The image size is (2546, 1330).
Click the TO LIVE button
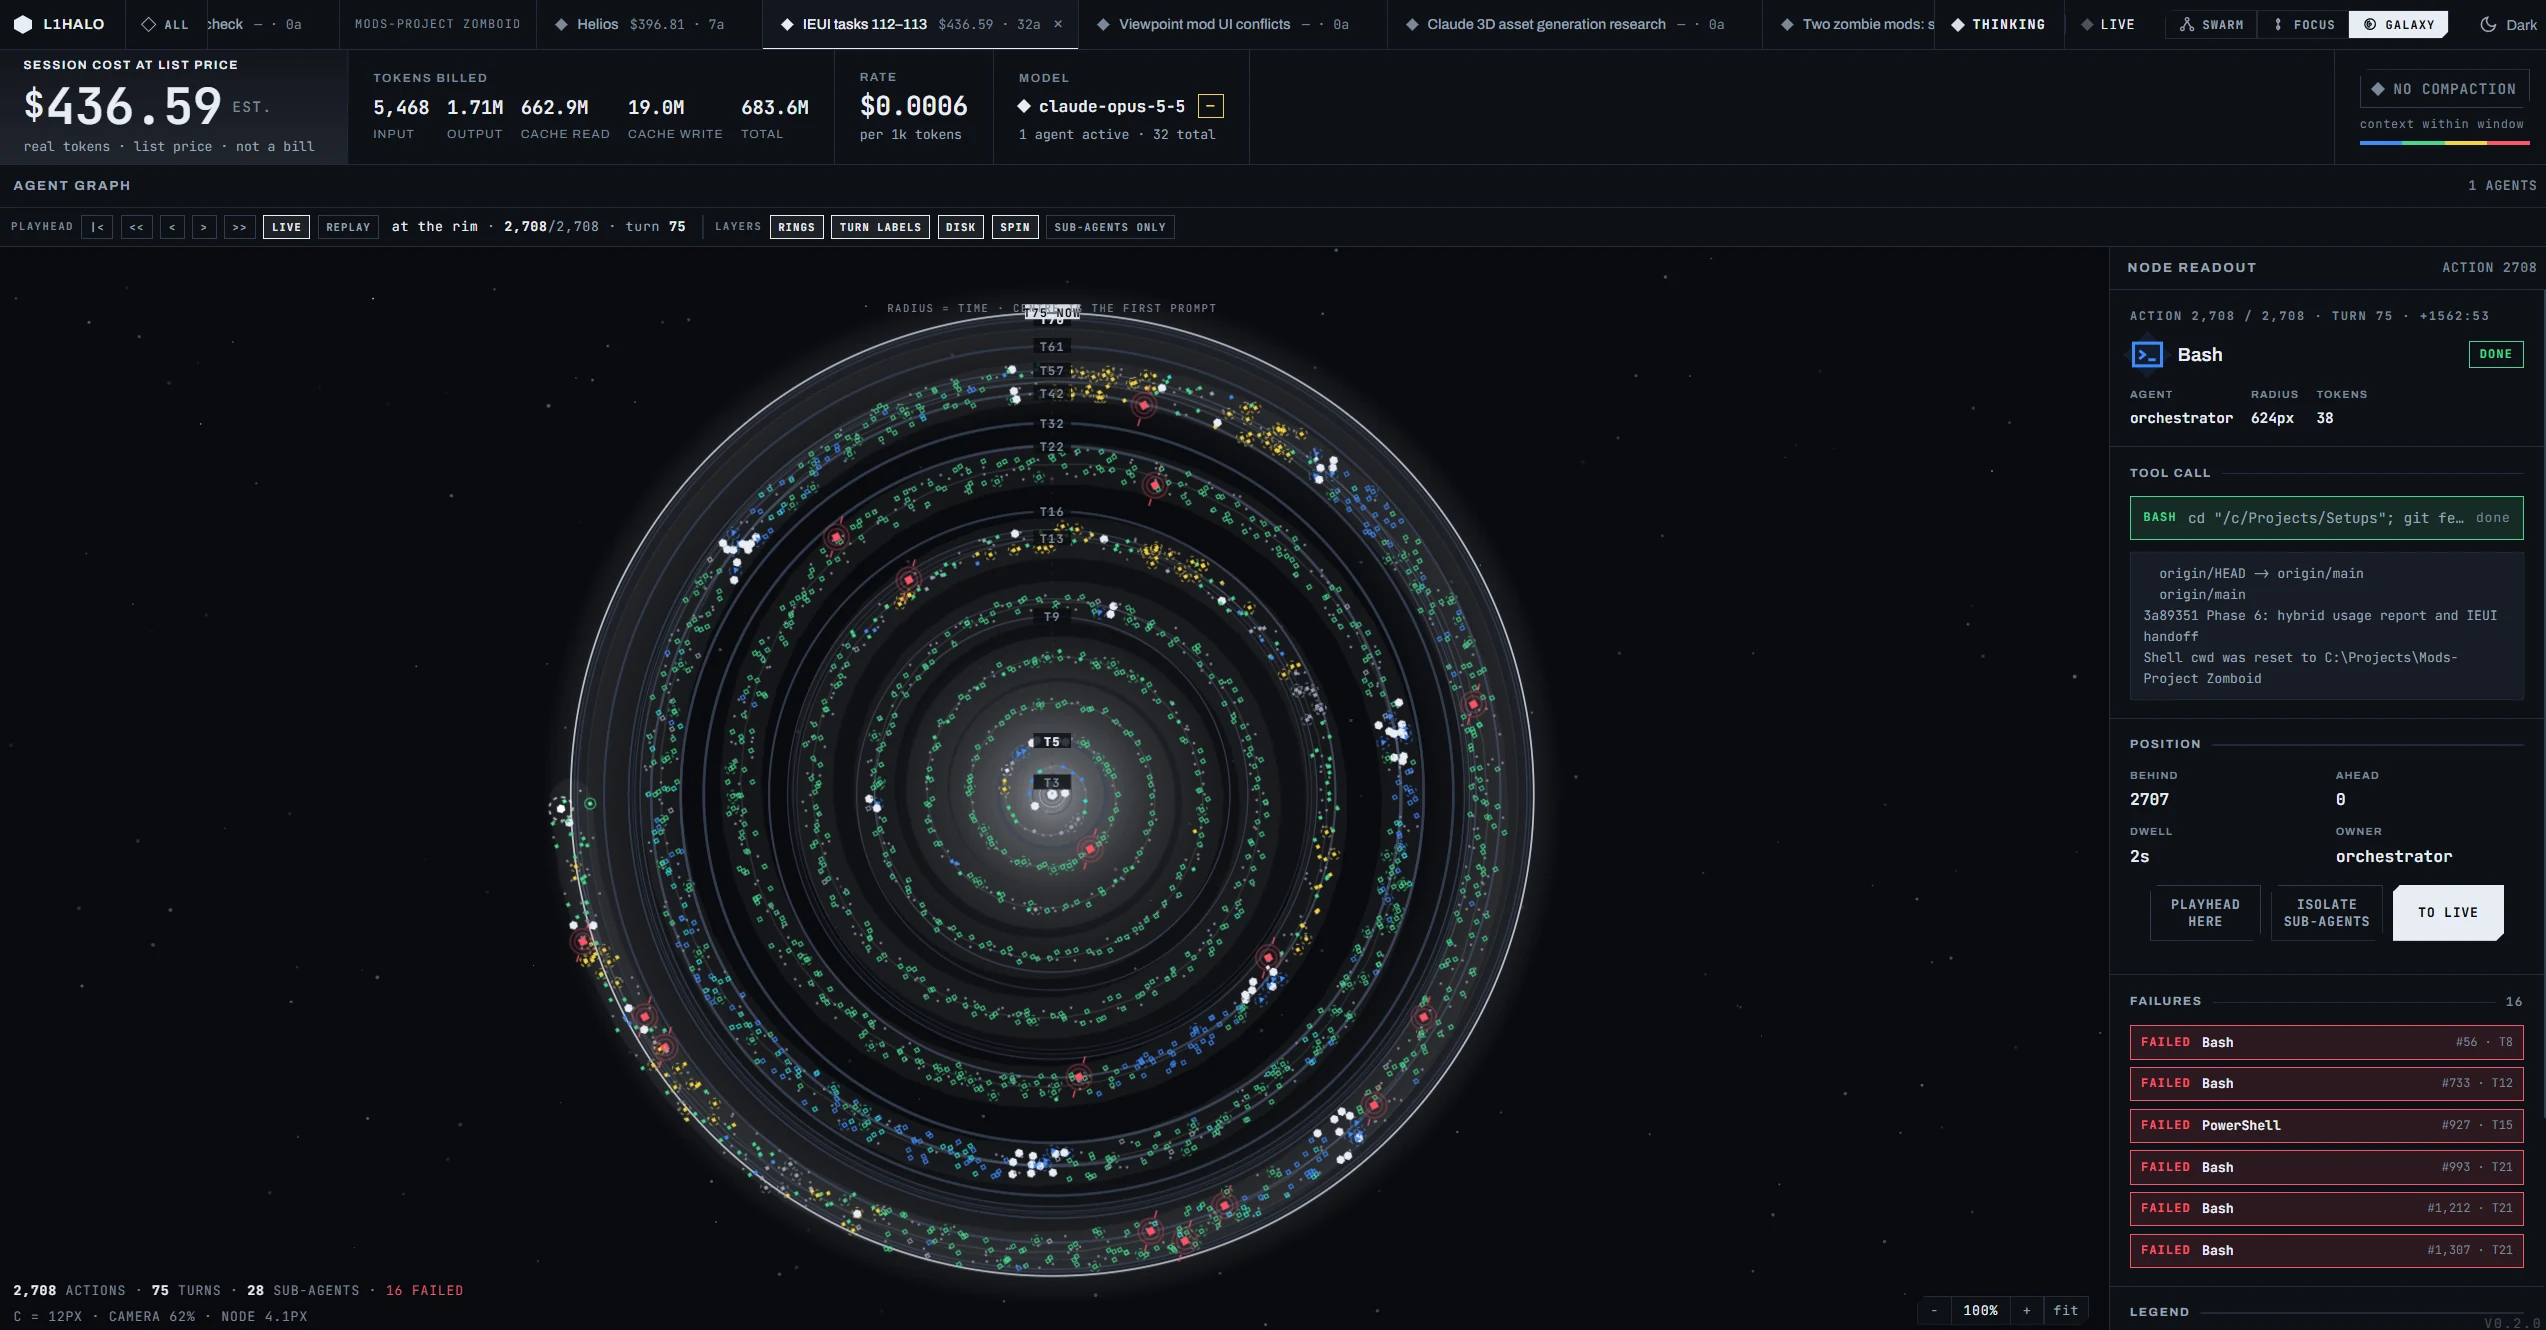click(x=2447, y=913)
